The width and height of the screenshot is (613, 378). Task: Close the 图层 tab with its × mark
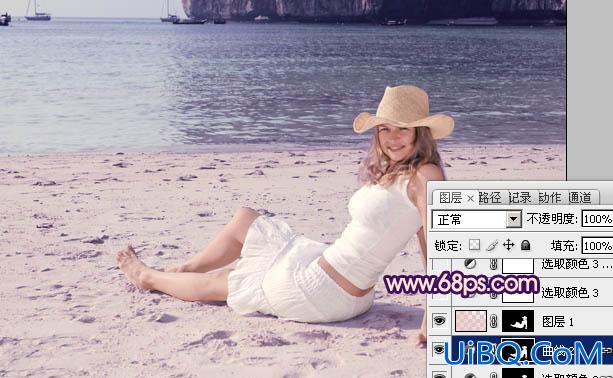(471, 199)
